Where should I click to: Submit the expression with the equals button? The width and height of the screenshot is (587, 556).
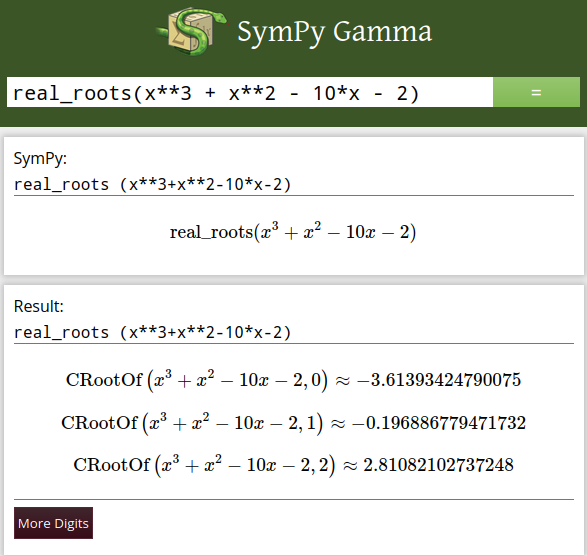click(536, 92)
